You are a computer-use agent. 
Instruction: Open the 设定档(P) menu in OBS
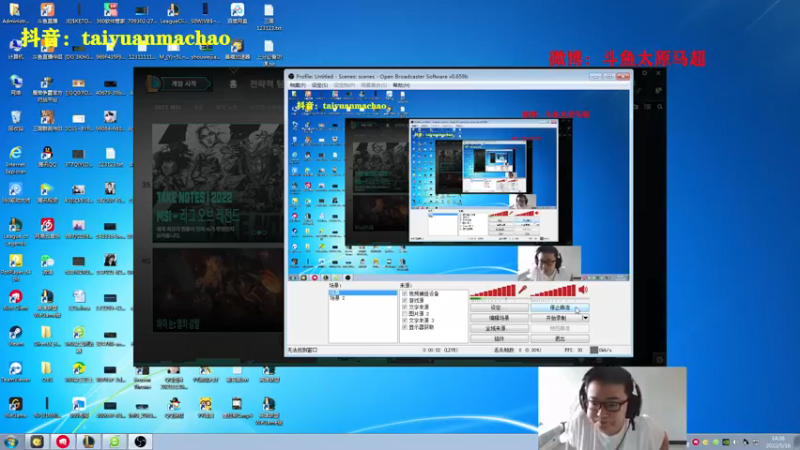(x=344, y=85)
